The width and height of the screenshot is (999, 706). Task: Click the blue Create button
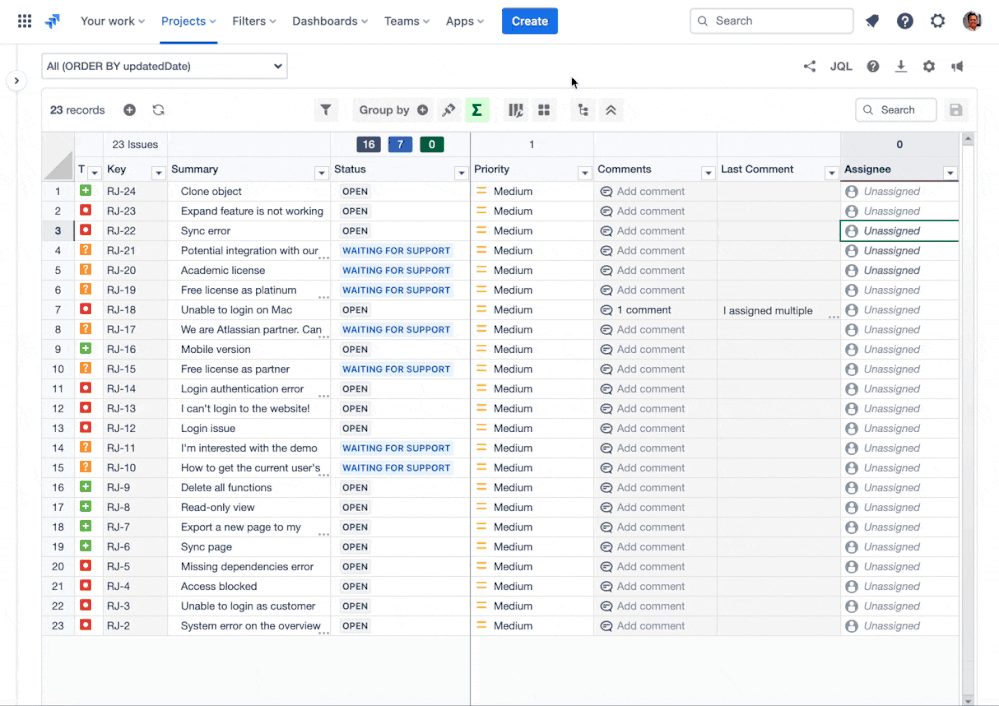point(529,21)
